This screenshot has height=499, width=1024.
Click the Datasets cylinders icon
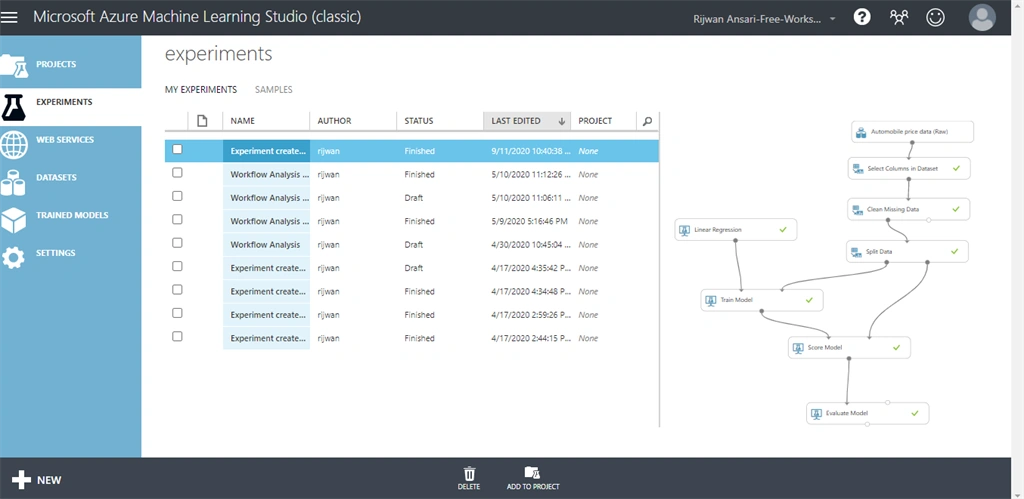[13, 183]
